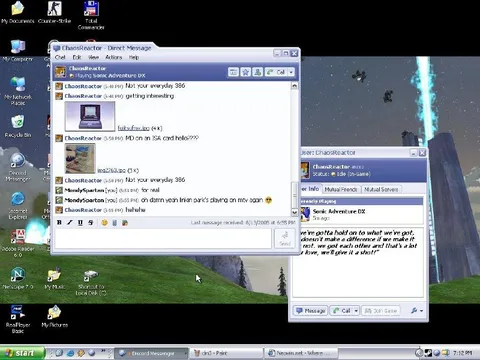Click ChaosReactor avatar in profile window
The width and height of the screenshot is (480, 360).
[x=305, y=170]
